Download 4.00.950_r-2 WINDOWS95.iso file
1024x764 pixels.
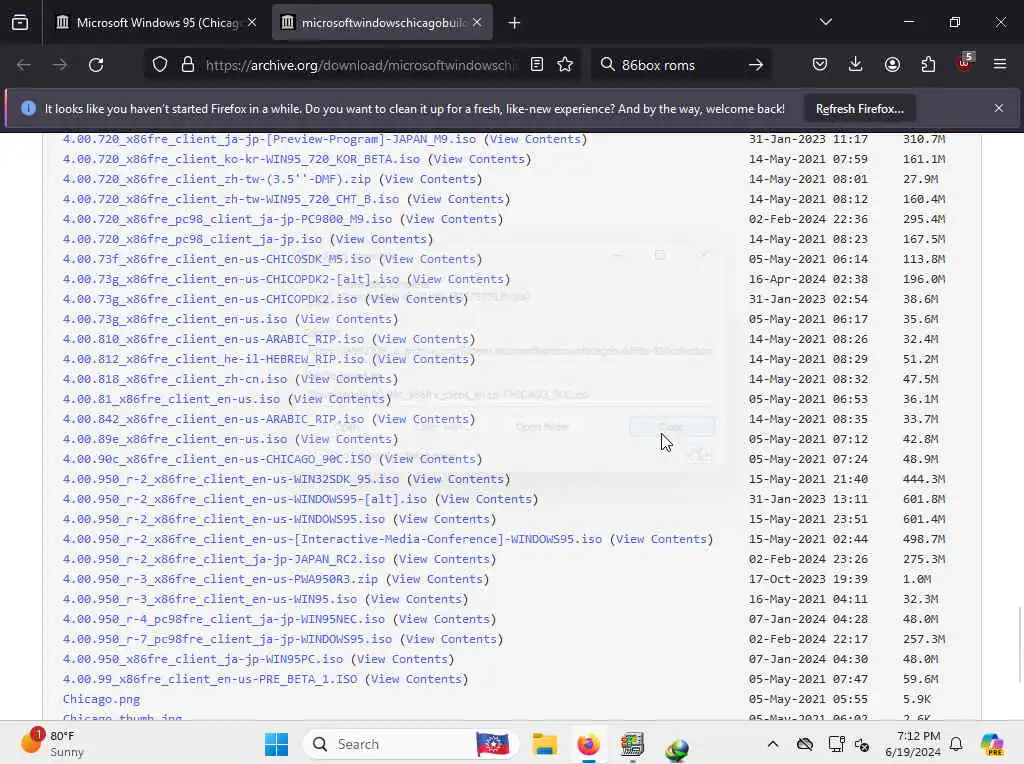[223, 519]
